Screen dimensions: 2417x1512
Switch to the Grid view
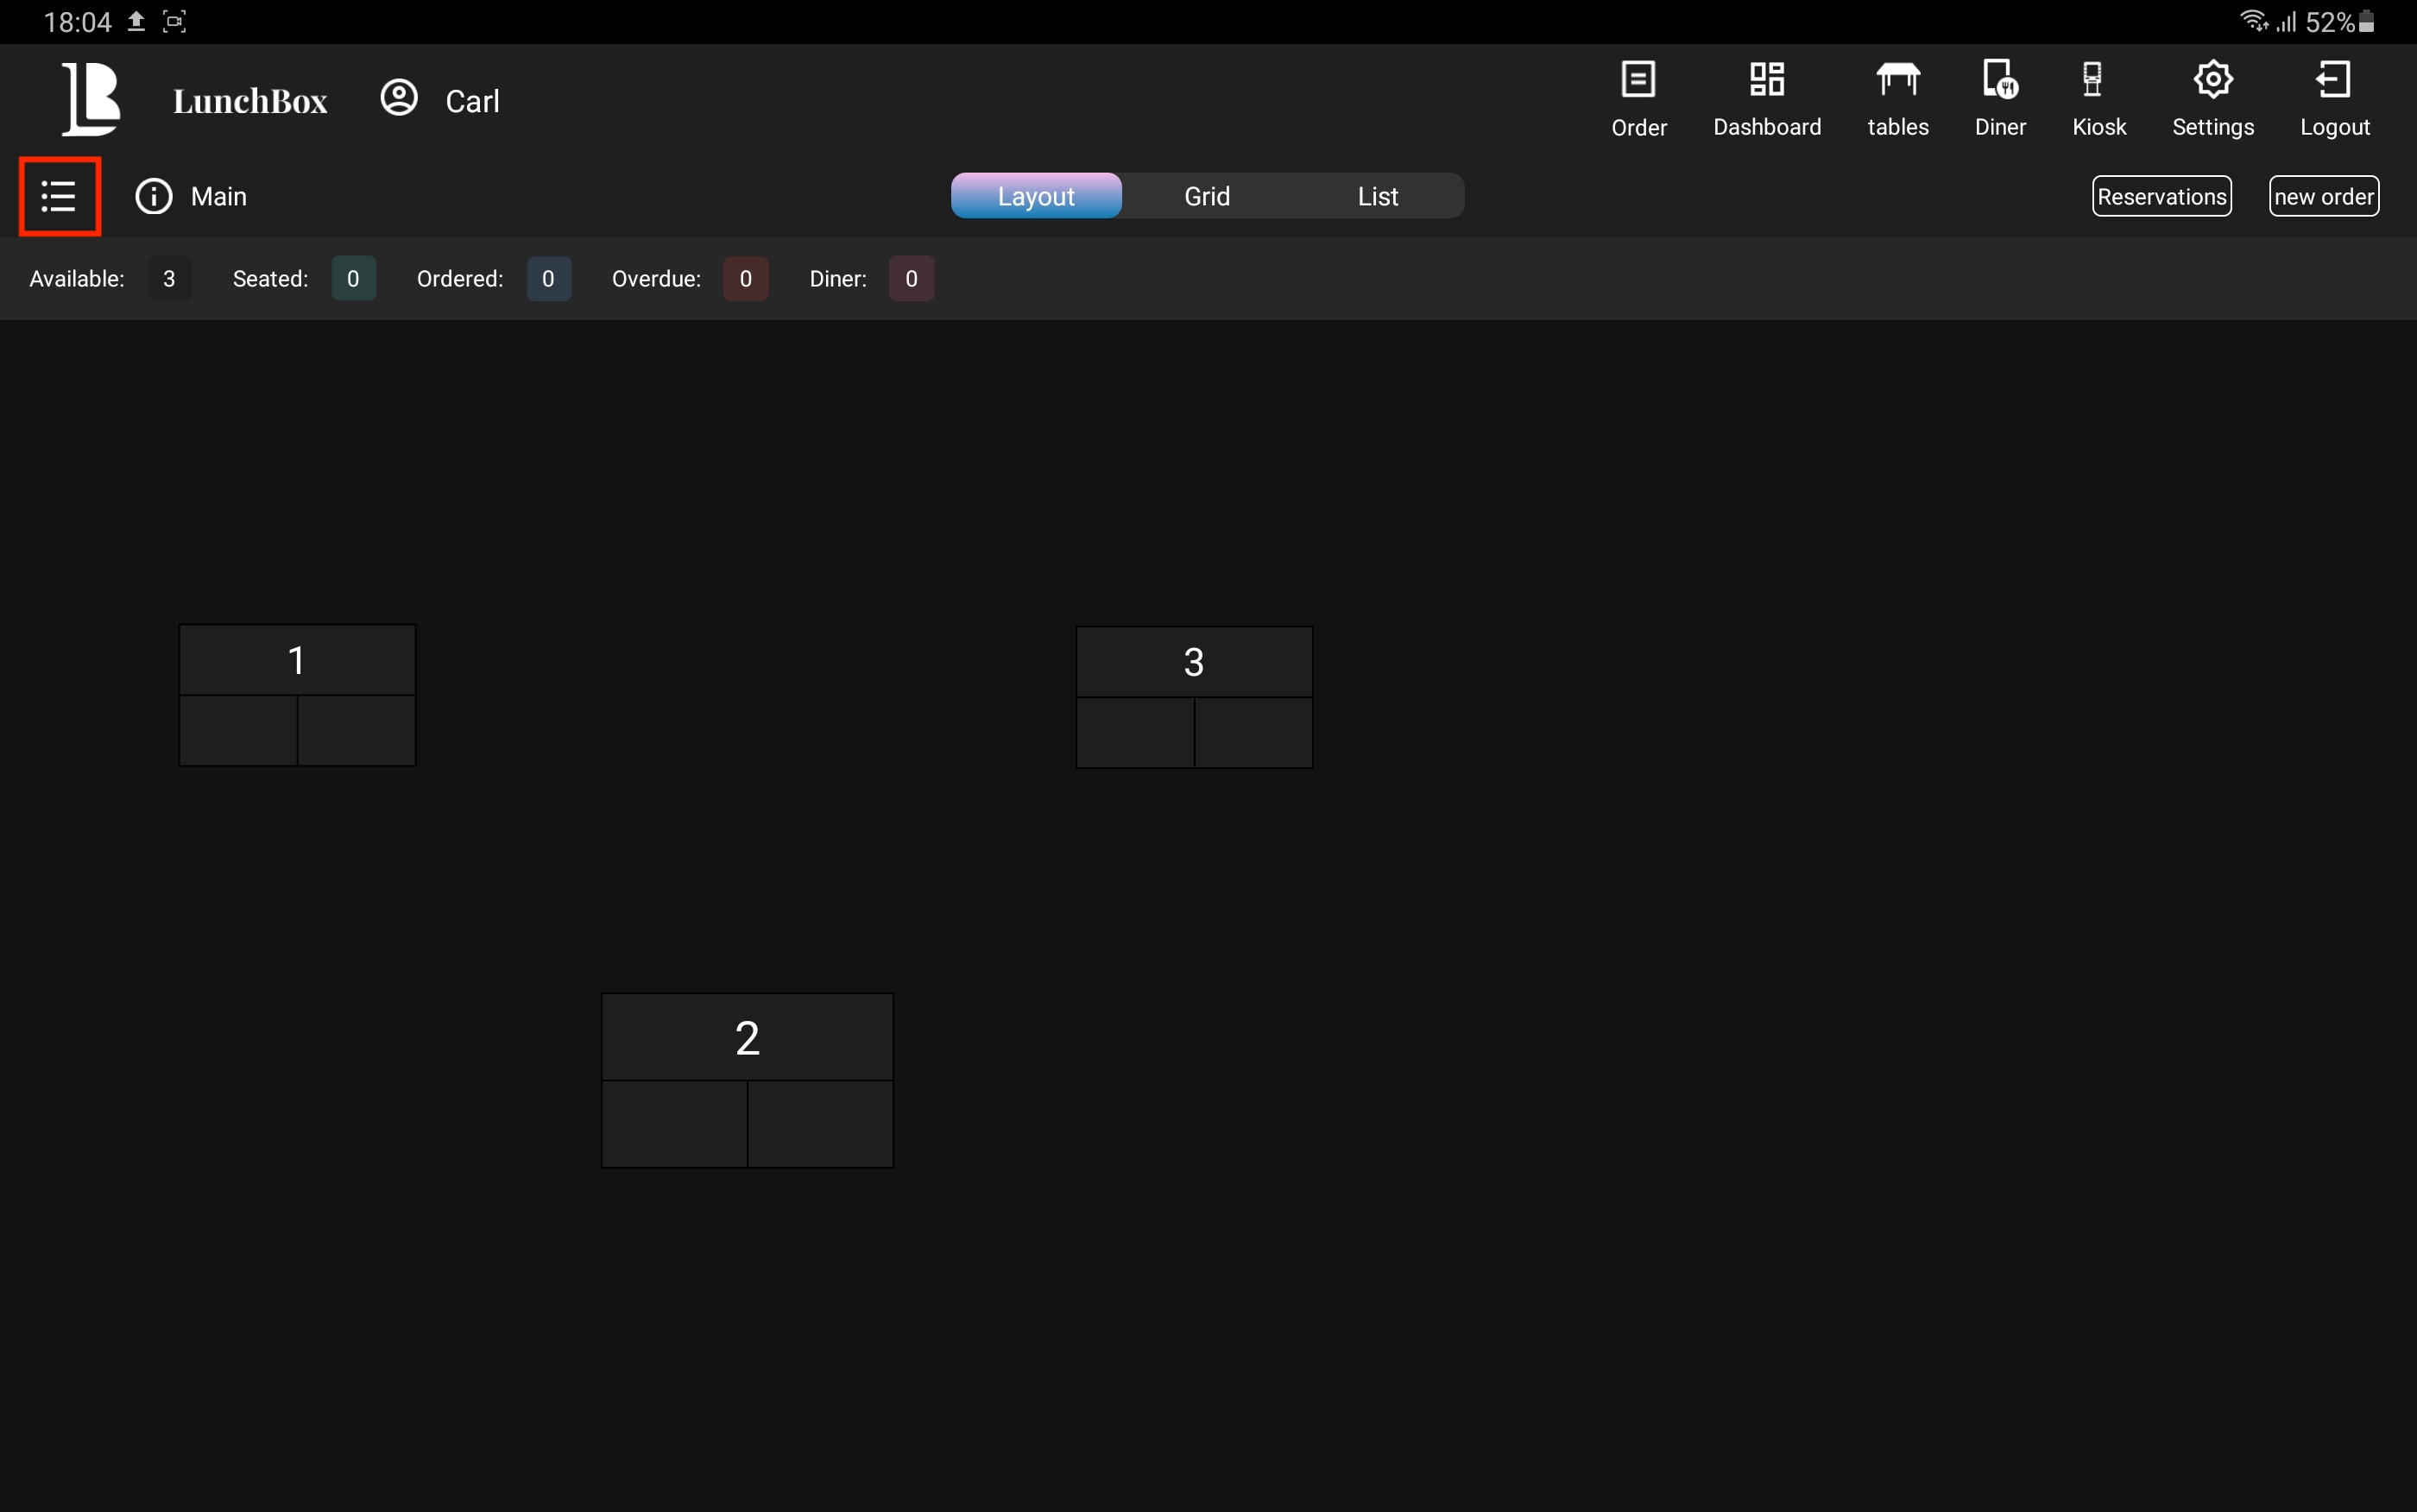click(x=1207, y=196)
